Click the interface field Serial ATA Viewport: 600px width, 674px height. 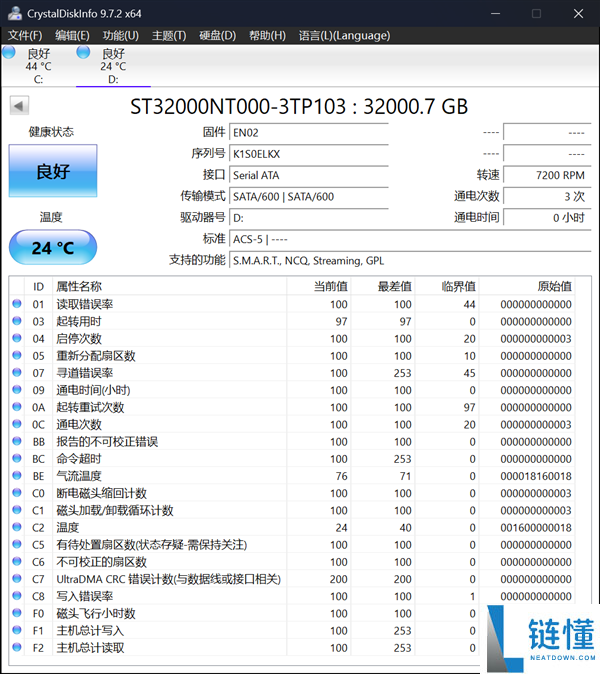(309, 175)
